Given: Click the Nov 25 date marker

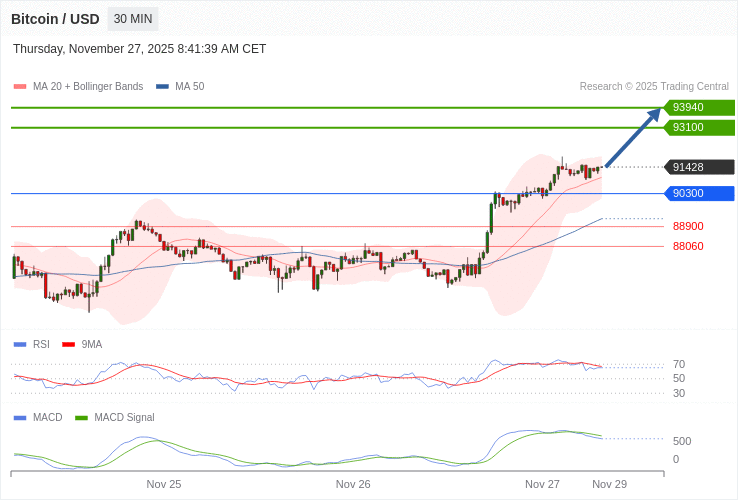Looking at the screenshot, I should point(164,484).
